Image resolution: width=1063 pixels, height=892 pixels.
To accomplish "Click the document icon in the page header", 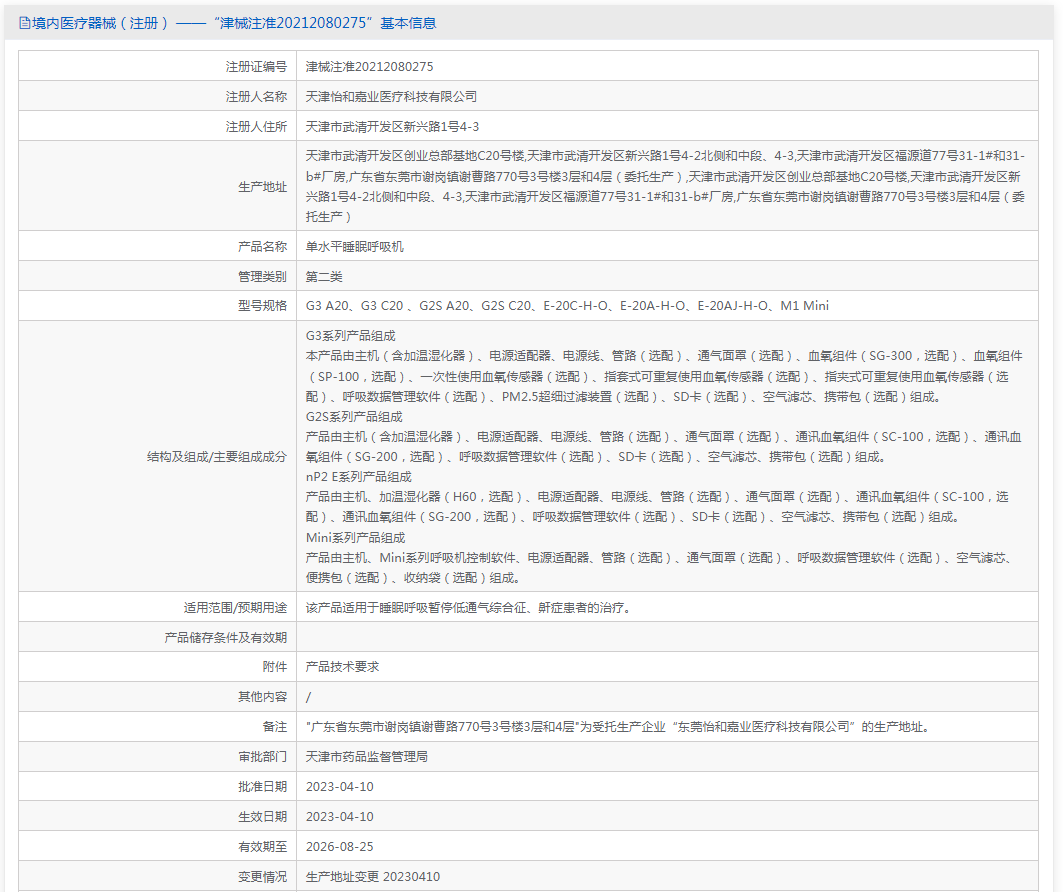I will tap(24, 24).
